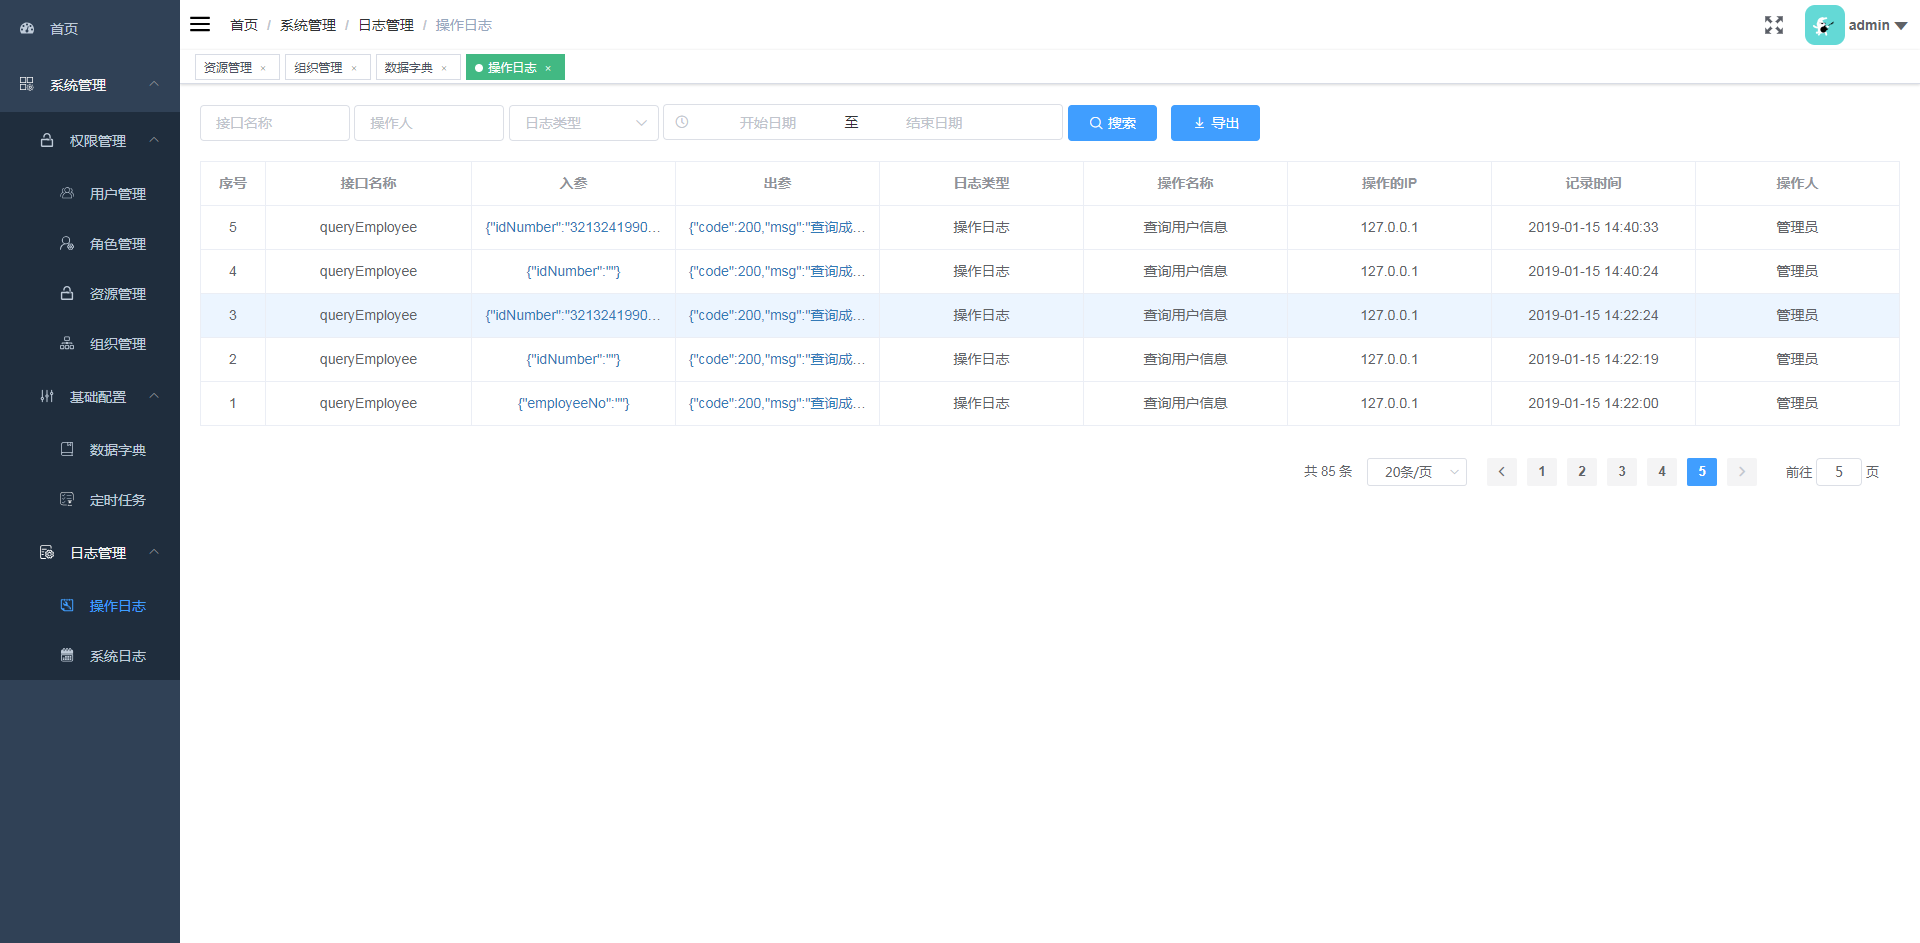This screenshot has width=1920, height=943.
Task: Collapse the 权限管理 submenu chevron
Action: pyautogui.click(x=154, y=140)
